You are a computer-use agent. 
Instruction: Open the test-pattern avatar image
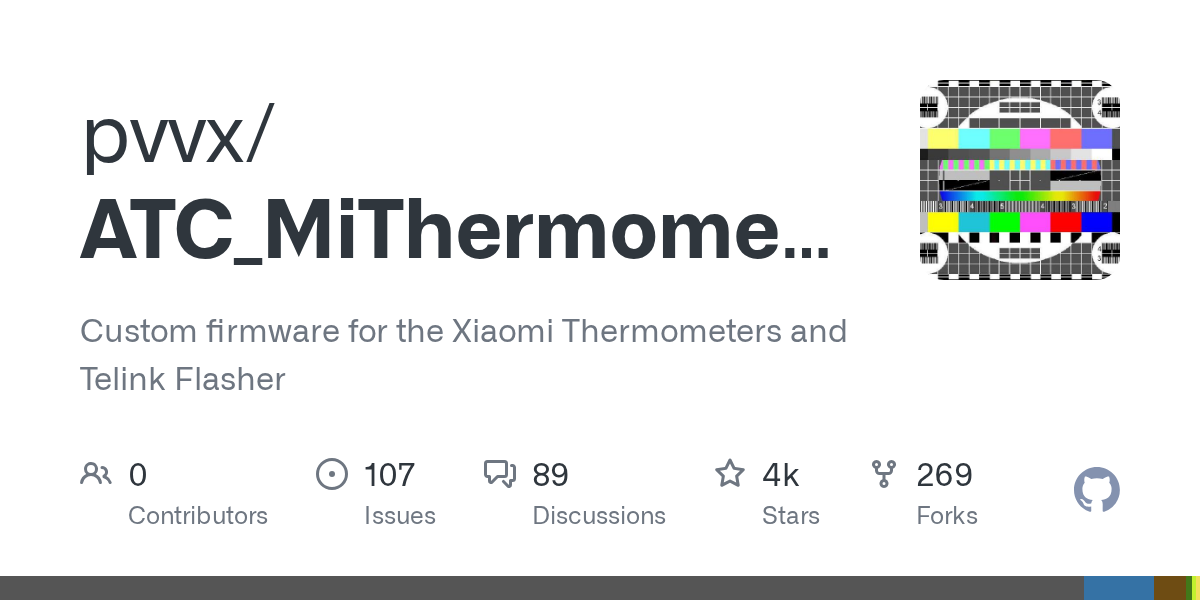[1019, 179]
